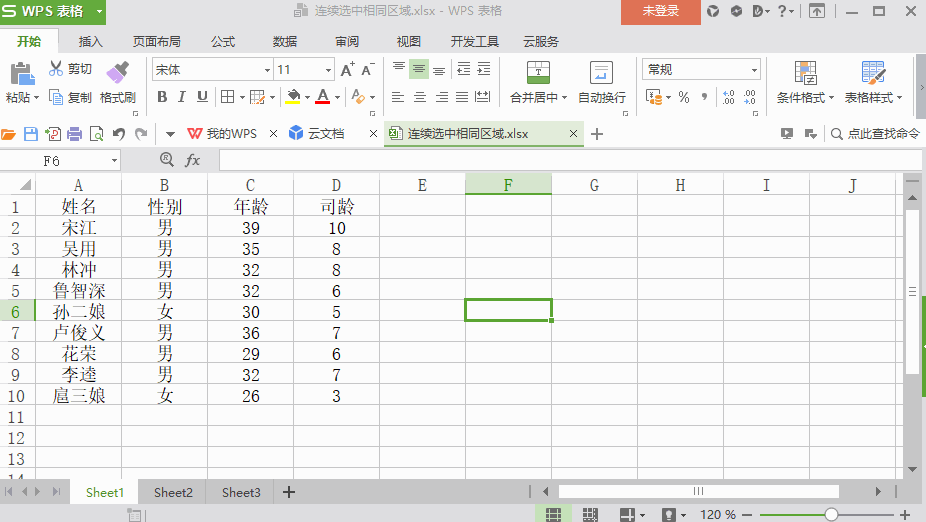Switch to the 插入 ribbon tab

tap(90, 41)
